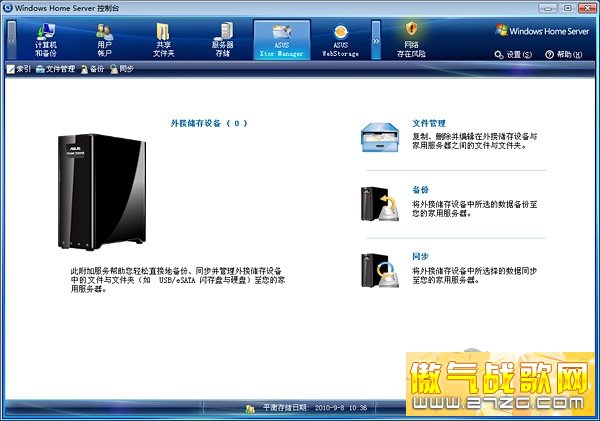Screen dimensions: 600x421
Task: Click the 文件管理 drawer icon
Action: (380, 137)
